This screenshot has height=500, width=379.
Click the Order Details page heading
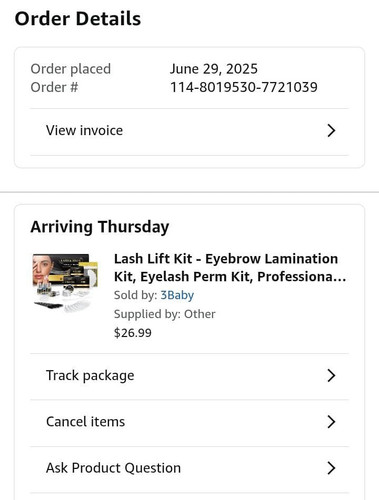pyautogui.click(x=78, y=19)
